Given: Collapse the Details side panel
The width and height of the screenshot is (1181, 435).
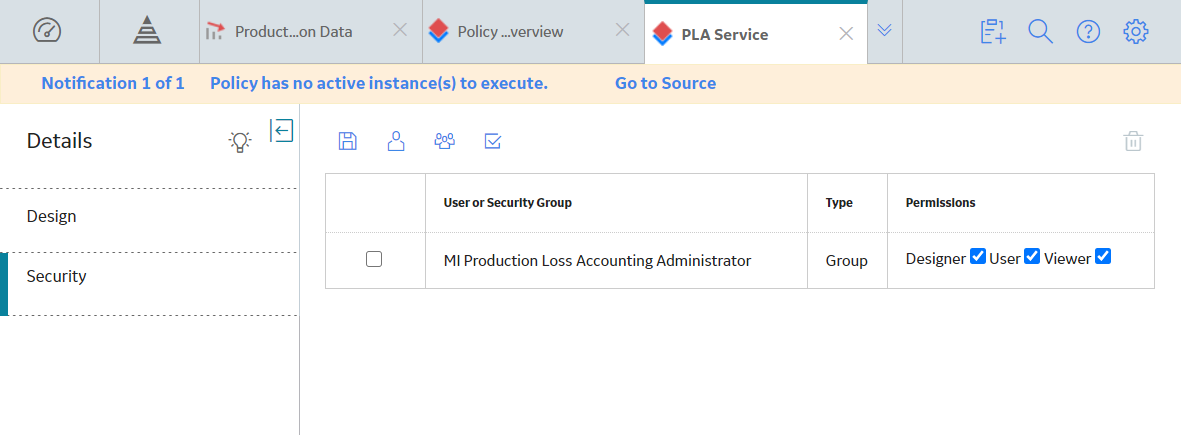Looking at the screenshot, I should coord(282,130).
